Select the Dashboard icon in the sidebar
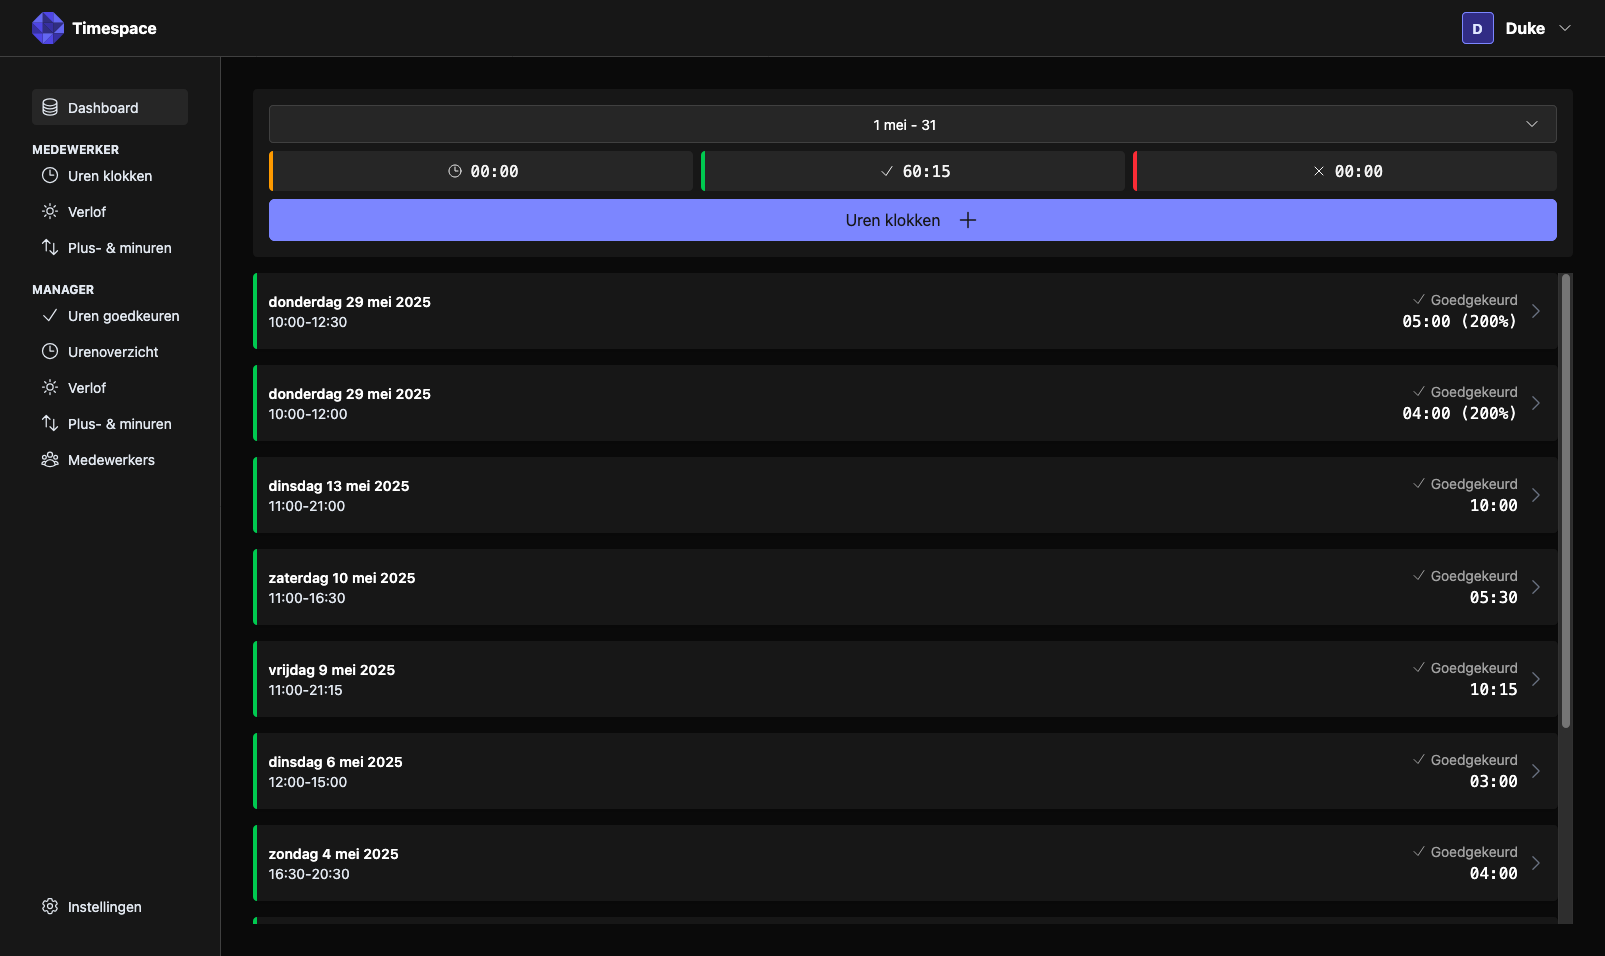The height and width of the screenshot is (956, 1605). 49,107
